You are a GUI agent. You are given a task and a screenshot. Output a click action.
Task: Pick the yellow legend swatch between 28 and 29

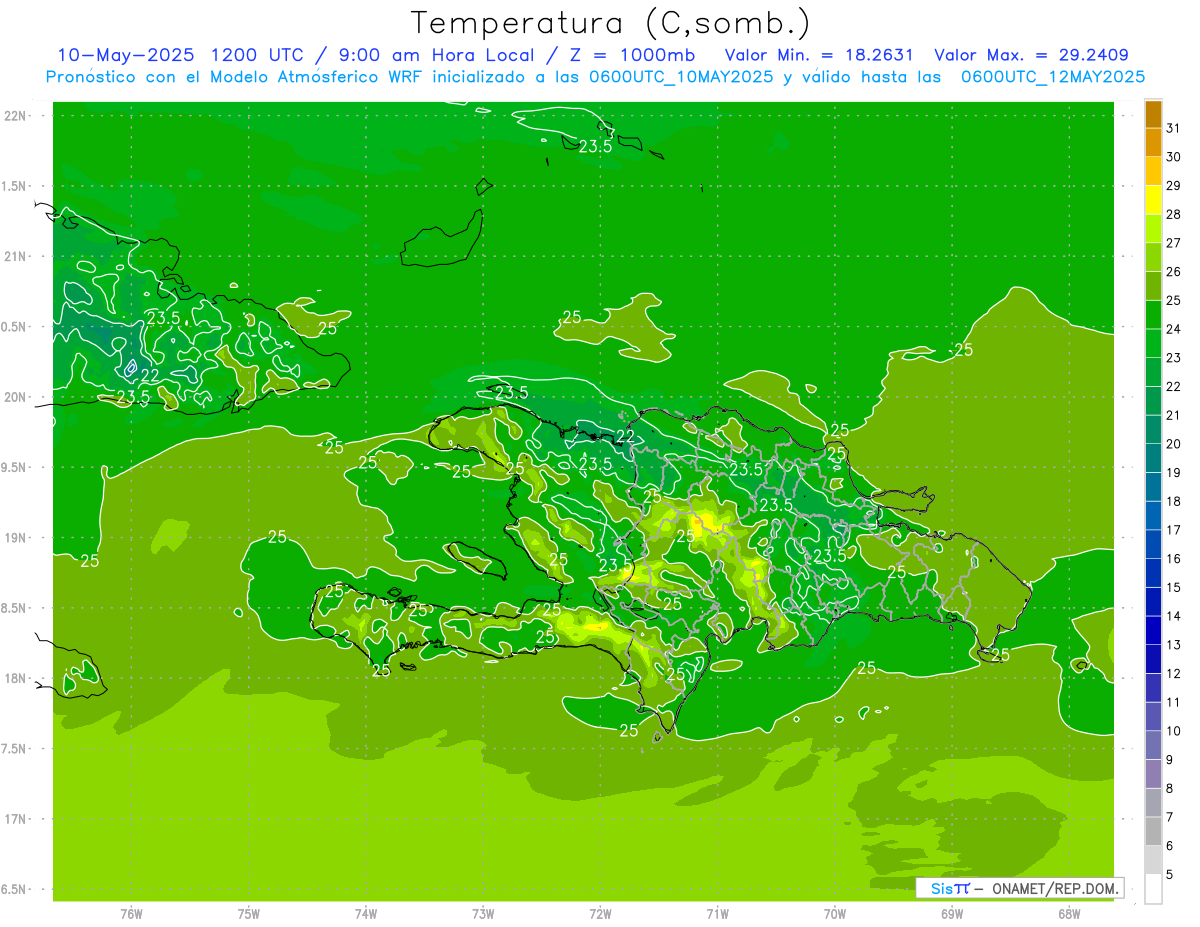[x=1153, y=200]
